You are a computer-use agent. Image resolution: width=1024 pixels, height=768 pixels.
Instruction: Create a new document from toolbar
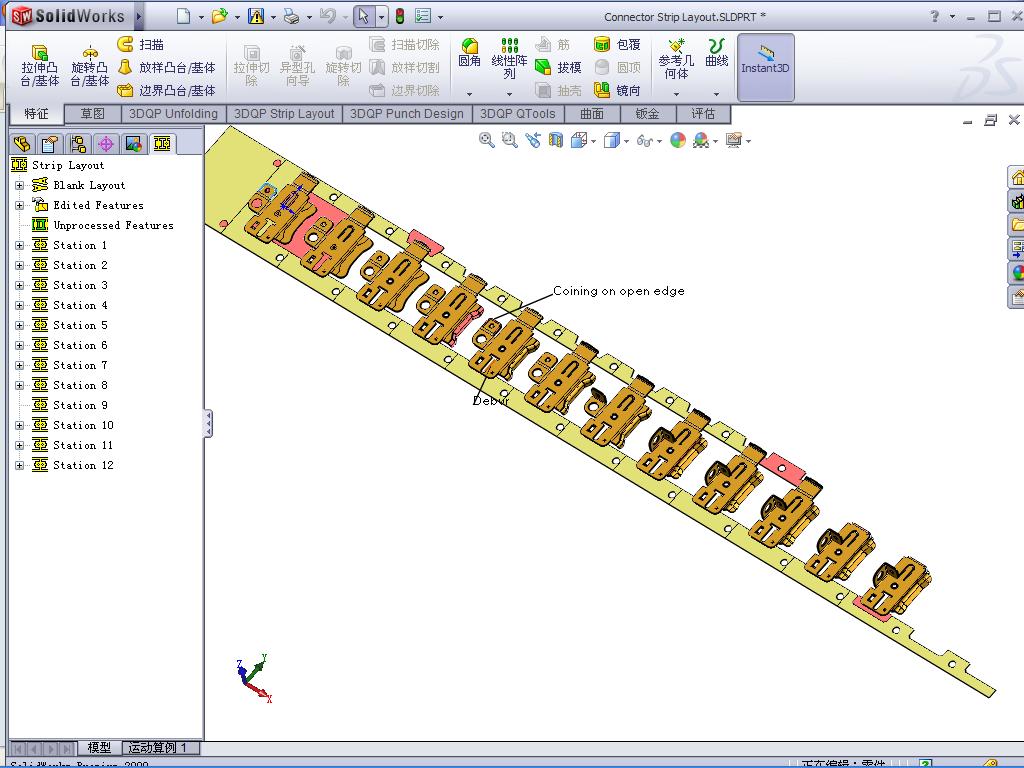(x=184, y=16)
